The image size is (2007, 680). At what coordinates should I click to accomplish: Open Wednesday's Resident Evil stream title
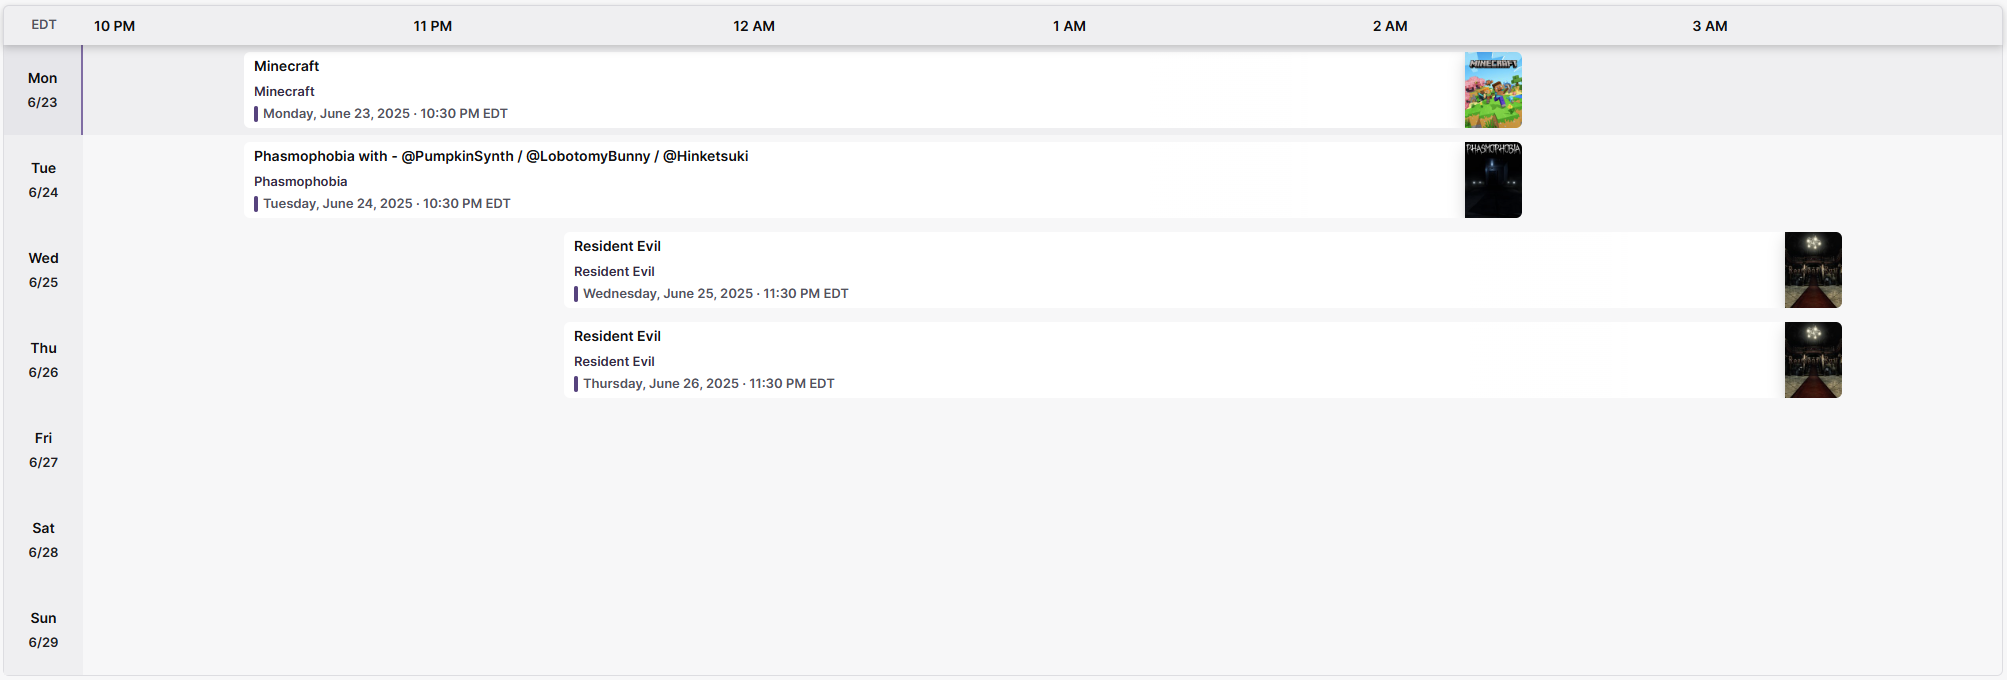coord(617,246)
